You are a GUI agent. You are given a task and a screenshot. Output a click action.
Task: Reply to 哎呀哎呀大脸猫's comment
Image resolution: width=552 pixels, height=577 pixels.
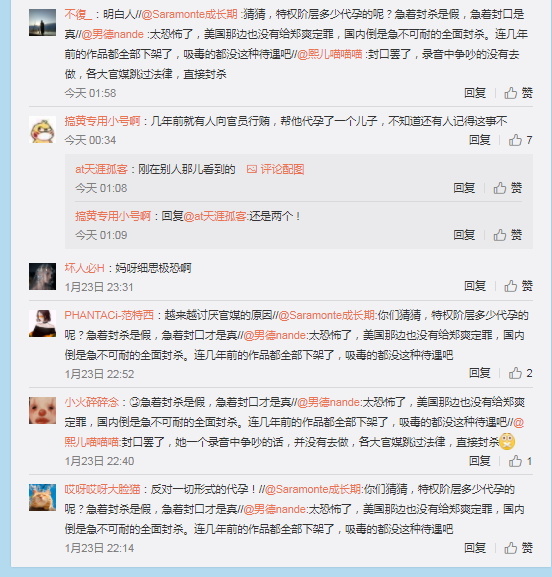(475, 548)
